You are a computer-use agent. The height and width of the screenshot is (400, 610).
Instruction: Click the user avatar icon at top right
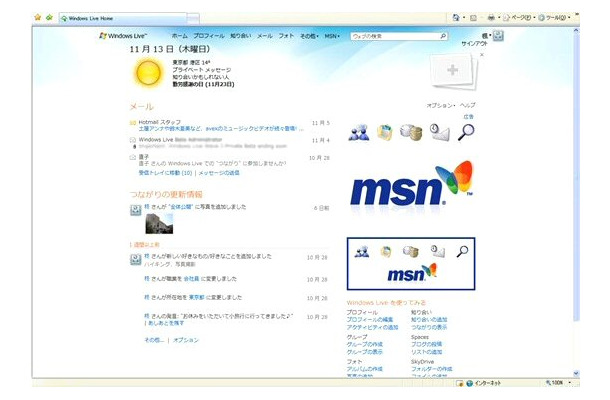click(498, 35)
